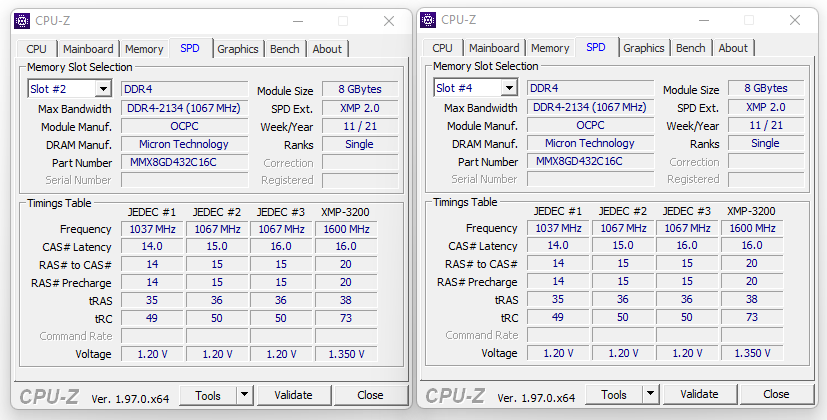This screenshot has height=420, width=827.
Task: Switch to CPU tab in left window
Action: (36, 49)
